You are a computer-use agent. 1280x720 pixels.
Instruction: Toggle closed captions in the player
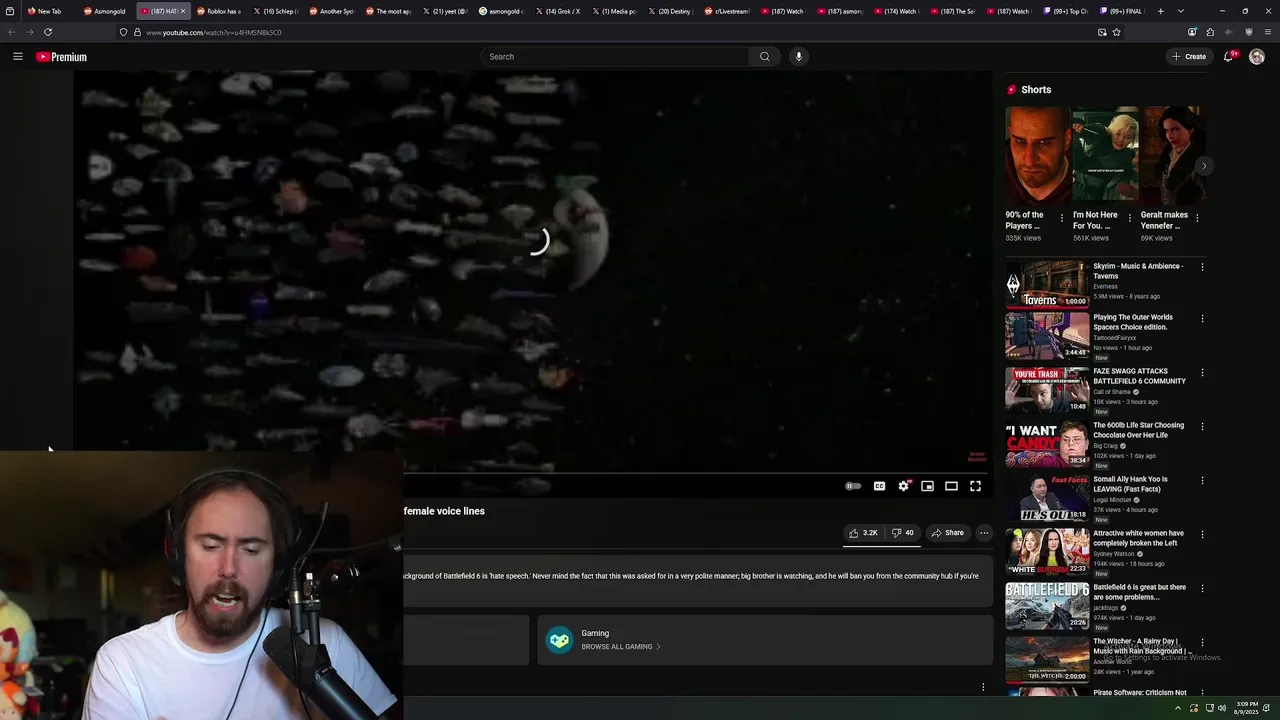click(879, 486)
